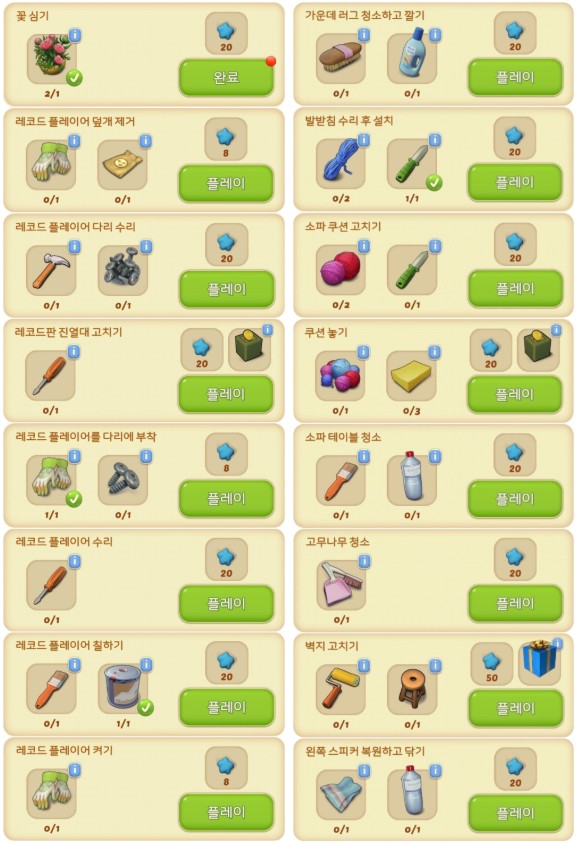Image resolution: width=578 pixels, height=844 pixels.
Task: Click the dustpan and brush in 고무나무 청소
Action: point(341,585)
